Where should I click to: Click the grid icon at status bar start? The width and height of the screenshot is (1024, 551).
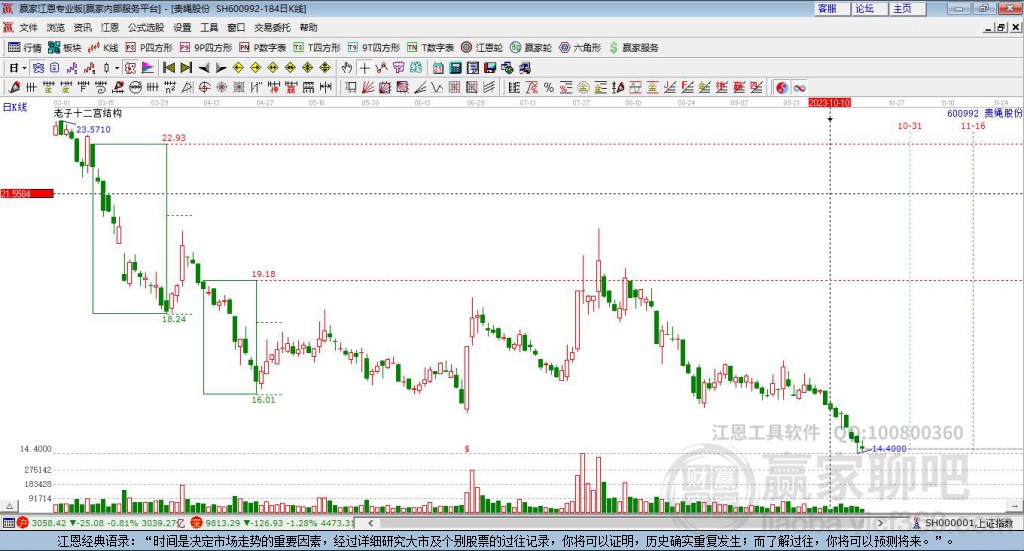8,523
